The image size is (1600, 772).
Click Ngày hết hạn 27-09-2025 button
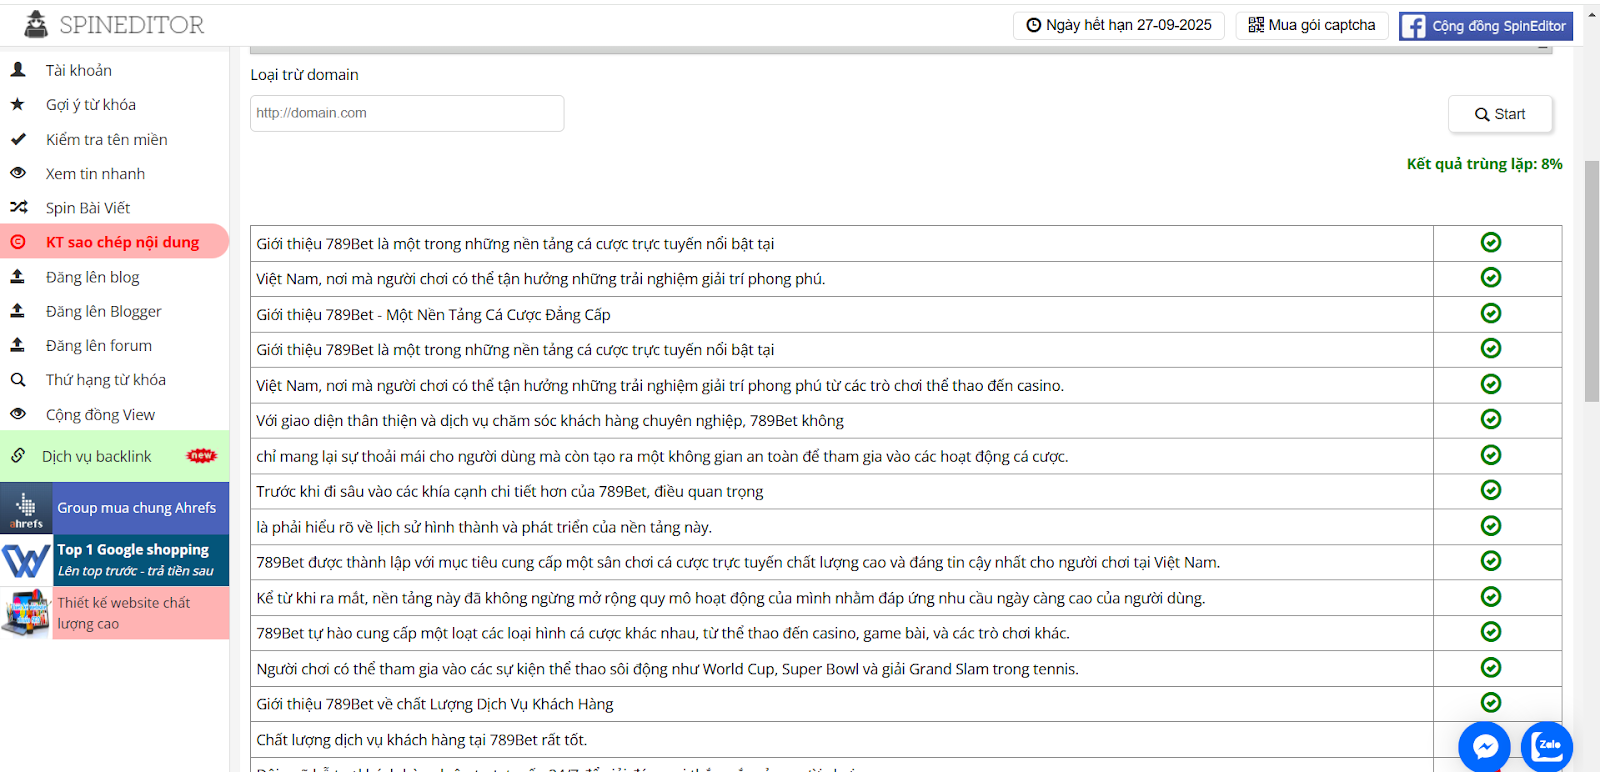pos(1119,25)
